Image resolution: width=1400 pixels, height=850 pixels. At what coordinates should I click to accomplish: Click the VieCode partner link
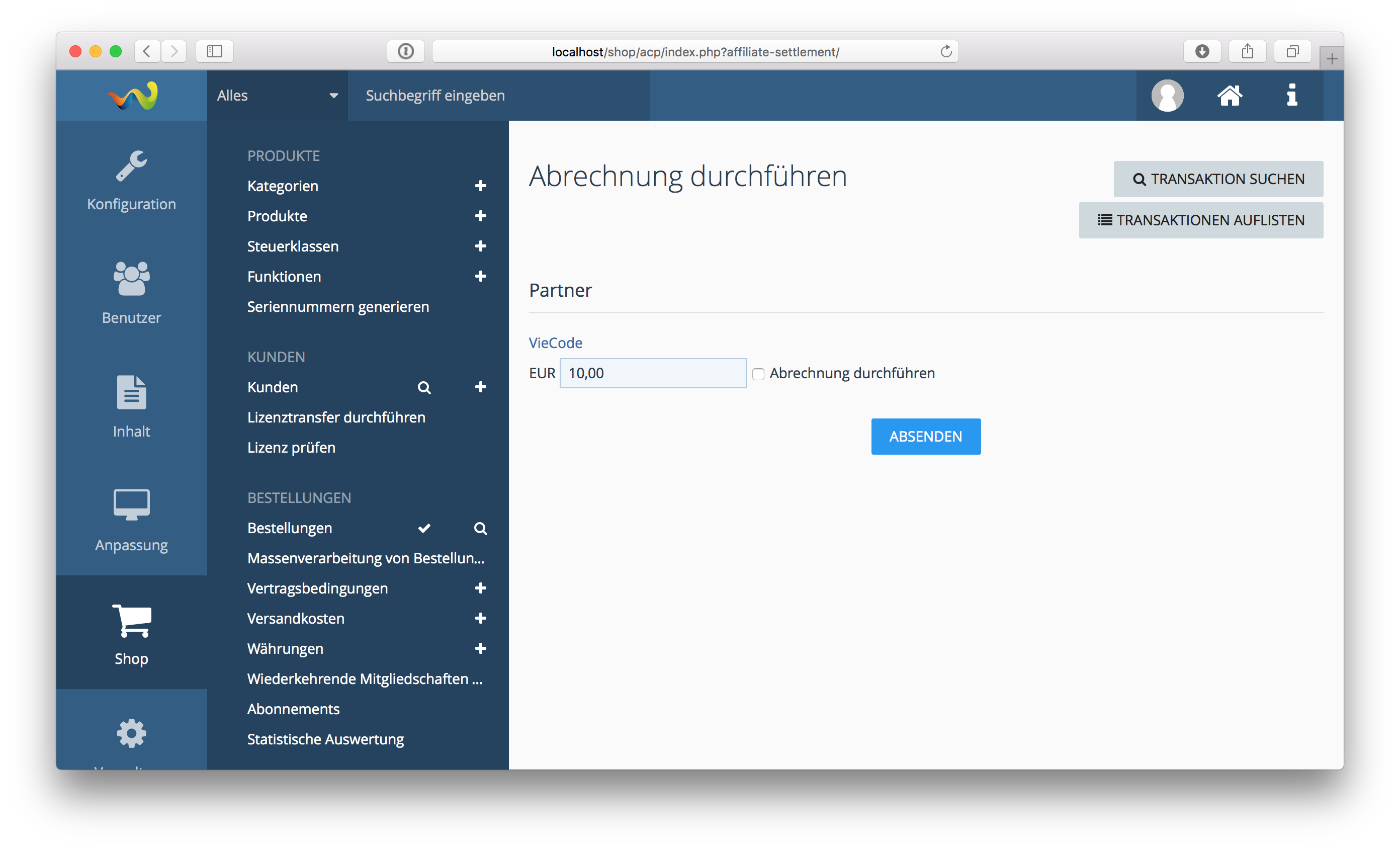point(555,343)
